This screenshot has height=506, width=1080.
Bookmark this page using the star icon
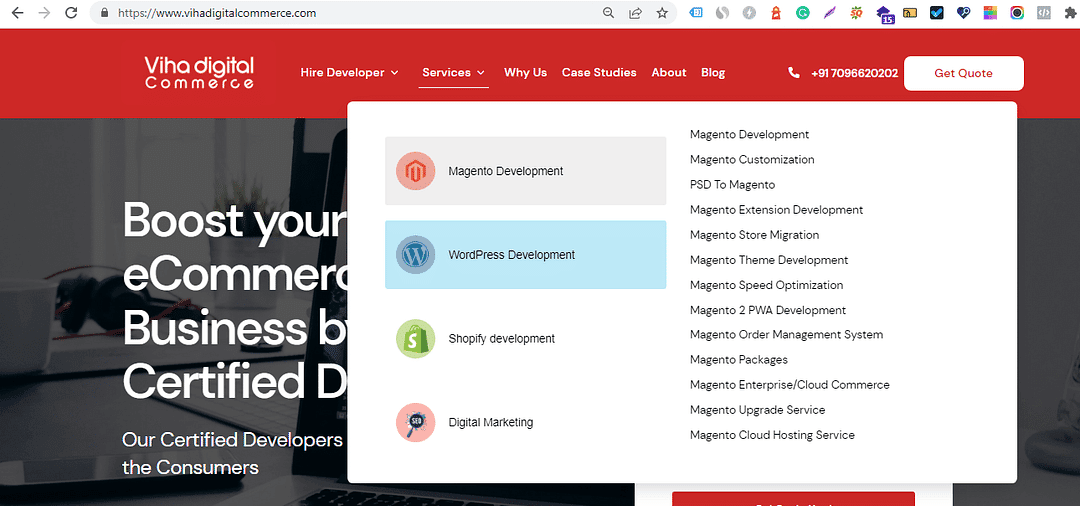pyautogui.click(x=662, y=13)
